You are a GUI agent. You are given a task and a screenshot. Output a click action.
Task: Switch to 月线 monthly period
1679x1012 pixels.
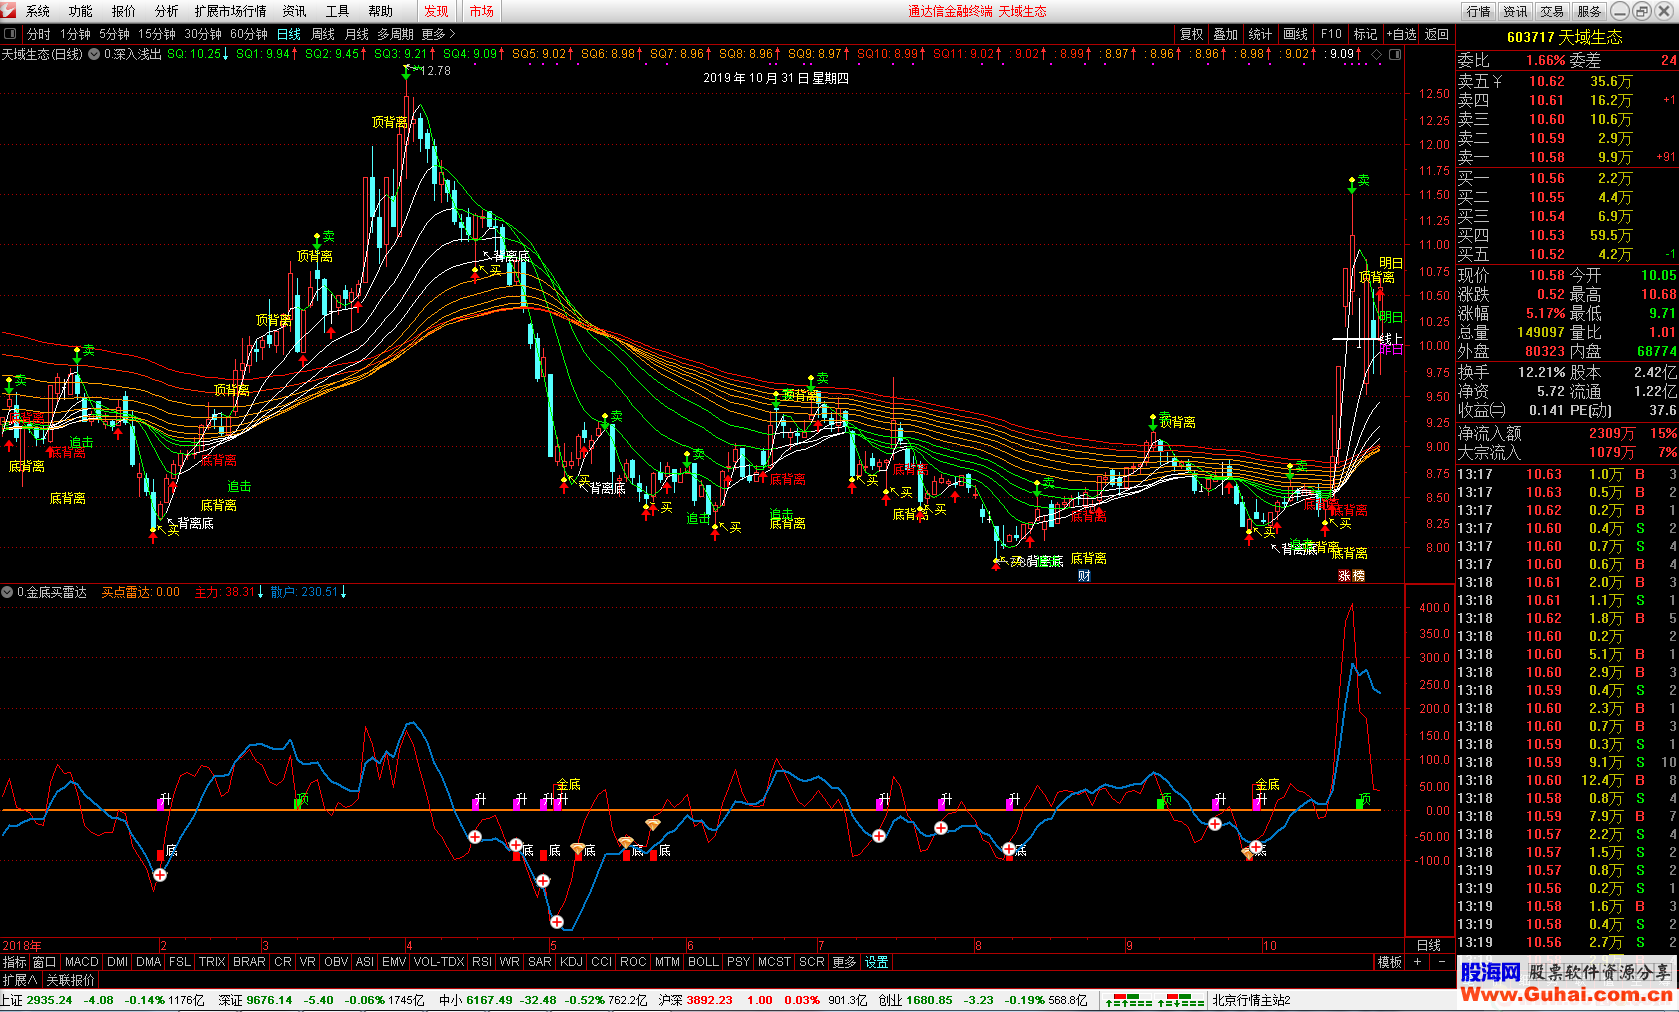point(357,34)
